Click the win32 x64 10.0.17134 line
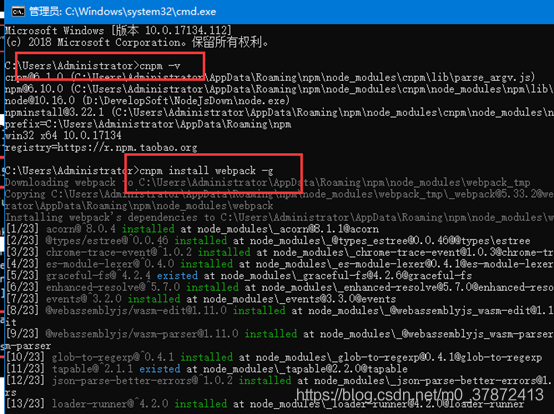Image resolution: width=554 pixels, height=414 pixels. click(63, 135)
